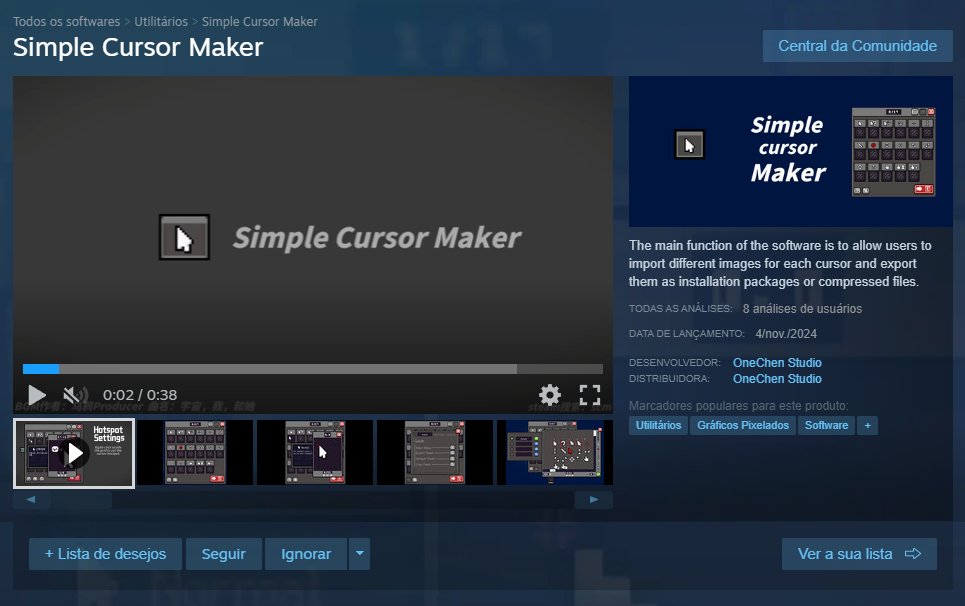Expand the Ignorar dropdown arrow

coord(359,554)
